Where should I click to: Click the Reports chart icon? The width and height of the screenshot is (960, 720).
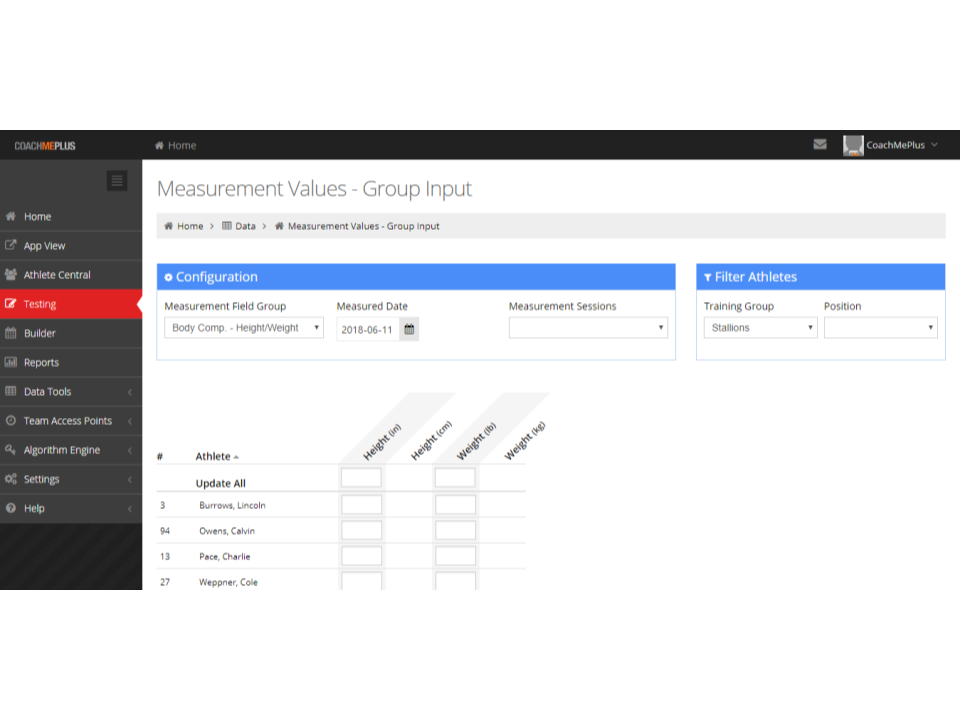coord(10,362)
